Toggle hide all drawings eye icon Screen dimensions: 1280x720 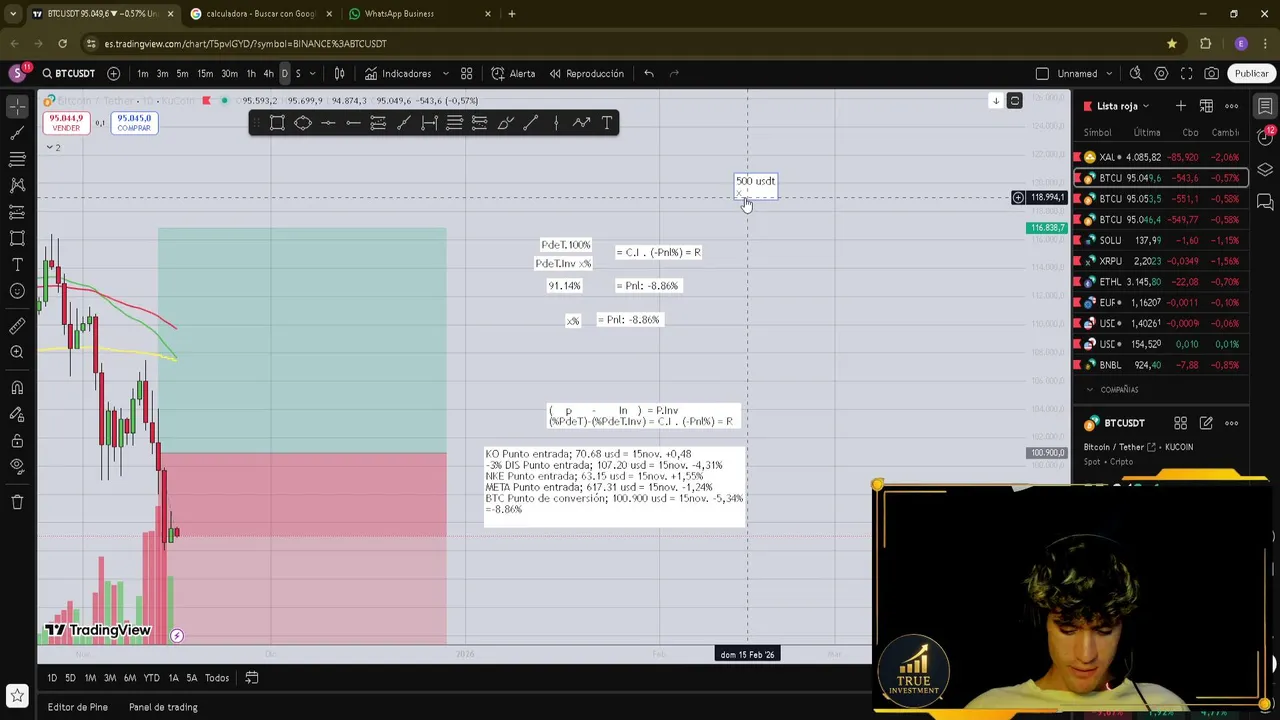pyautogui.click(x=17, y=466)
